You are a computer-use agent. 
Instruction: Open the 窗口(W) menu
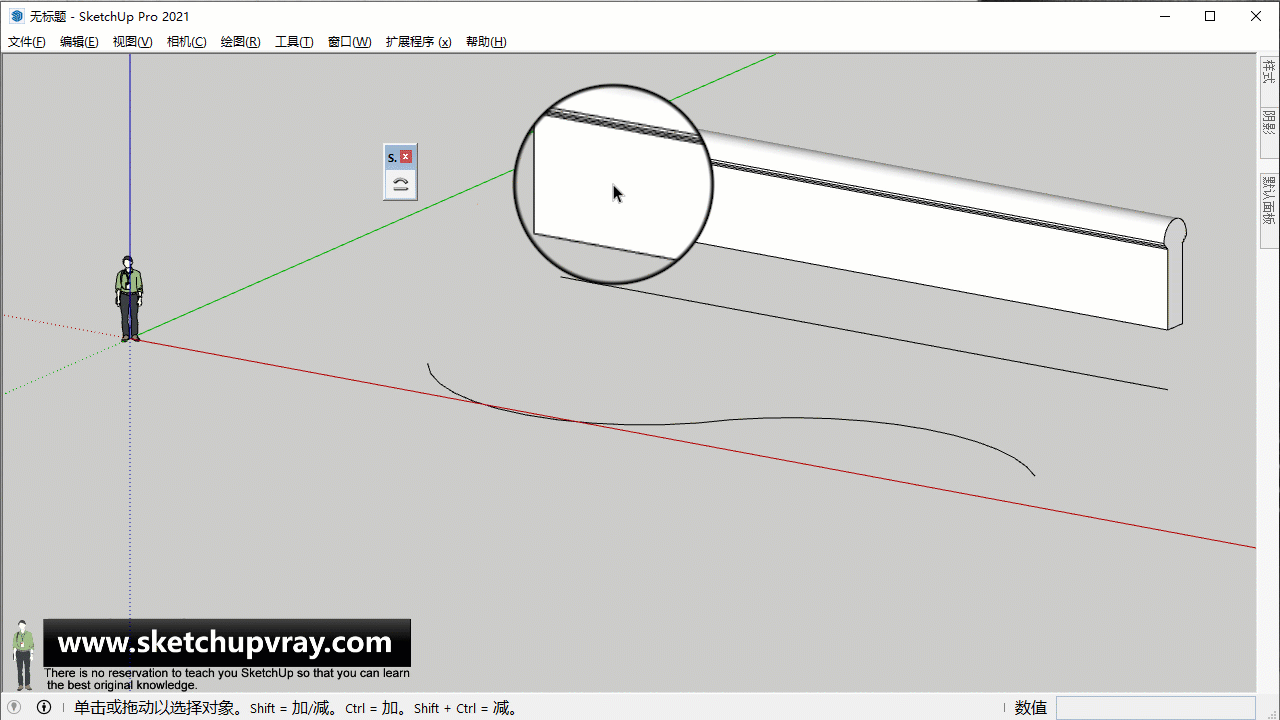tap(349, 42)
